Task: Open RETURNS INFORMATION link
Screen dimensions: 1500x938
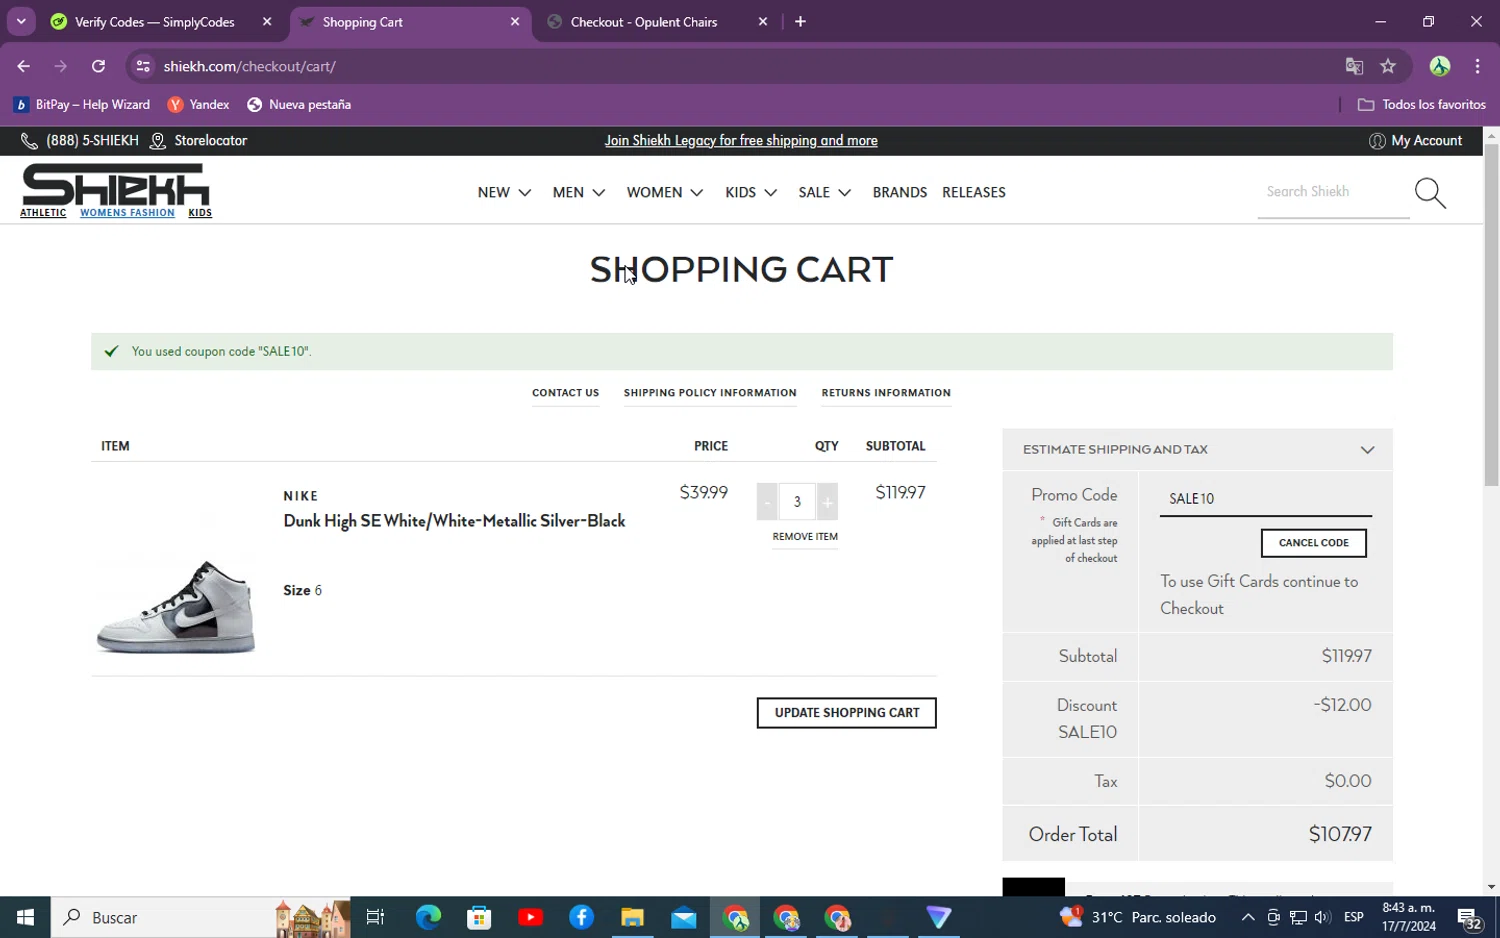Action: click(x=886, y=393)
